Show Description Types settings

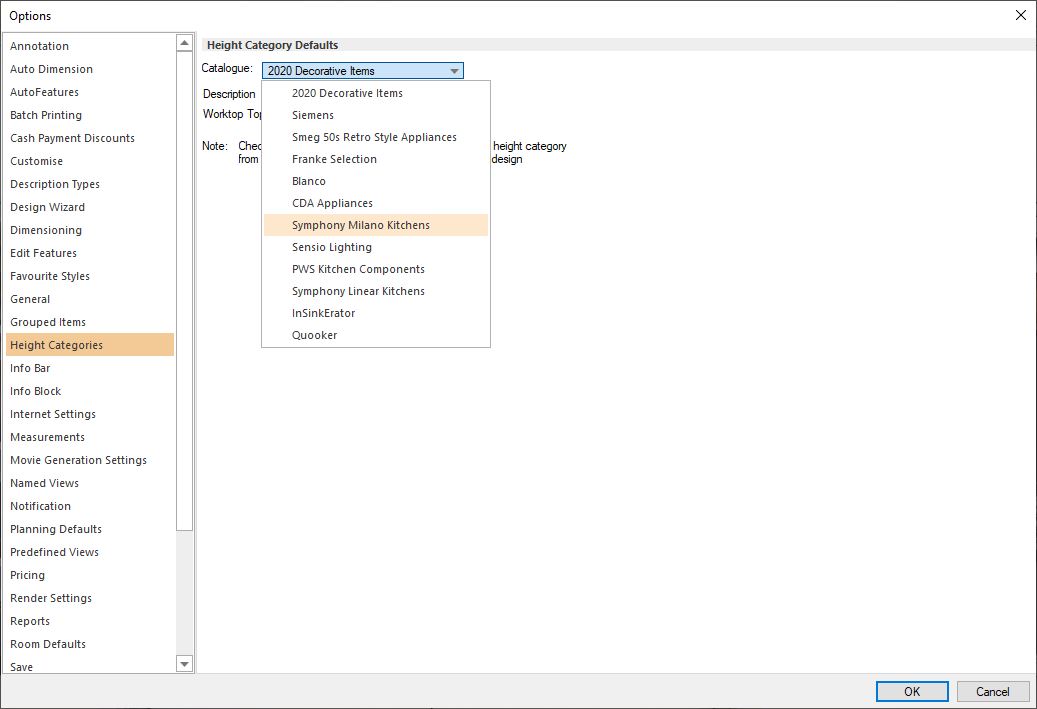(90, 185)
